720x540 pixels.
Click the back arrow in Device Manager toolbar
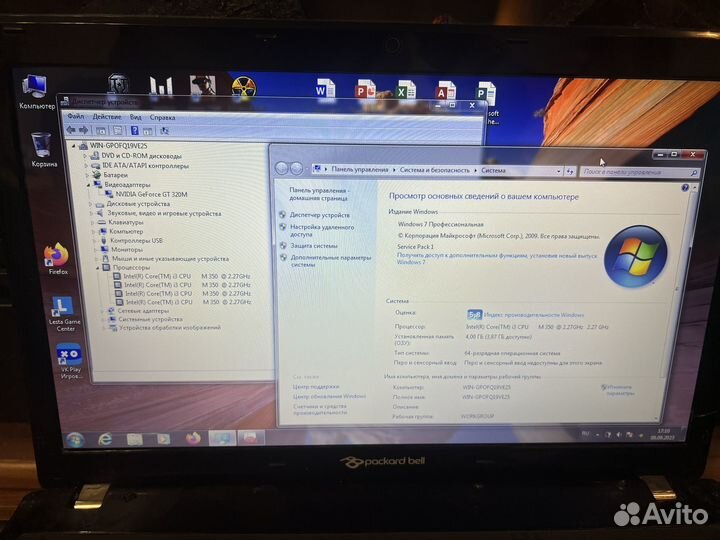[x=72, y=130]
